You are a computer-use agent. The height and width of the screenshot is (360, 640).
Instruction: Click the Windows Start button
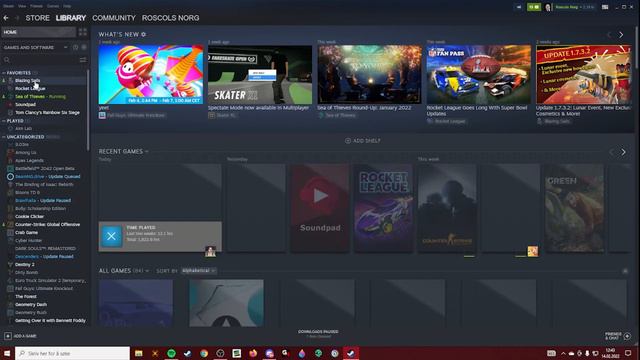[x=7, y=353]
